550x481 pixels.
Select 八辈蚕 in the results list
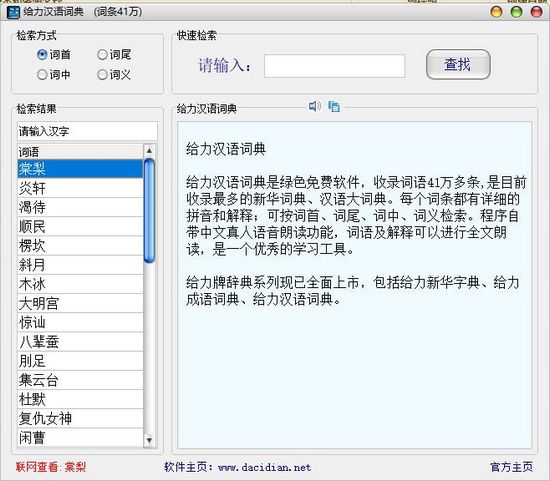tap(80, 342)
